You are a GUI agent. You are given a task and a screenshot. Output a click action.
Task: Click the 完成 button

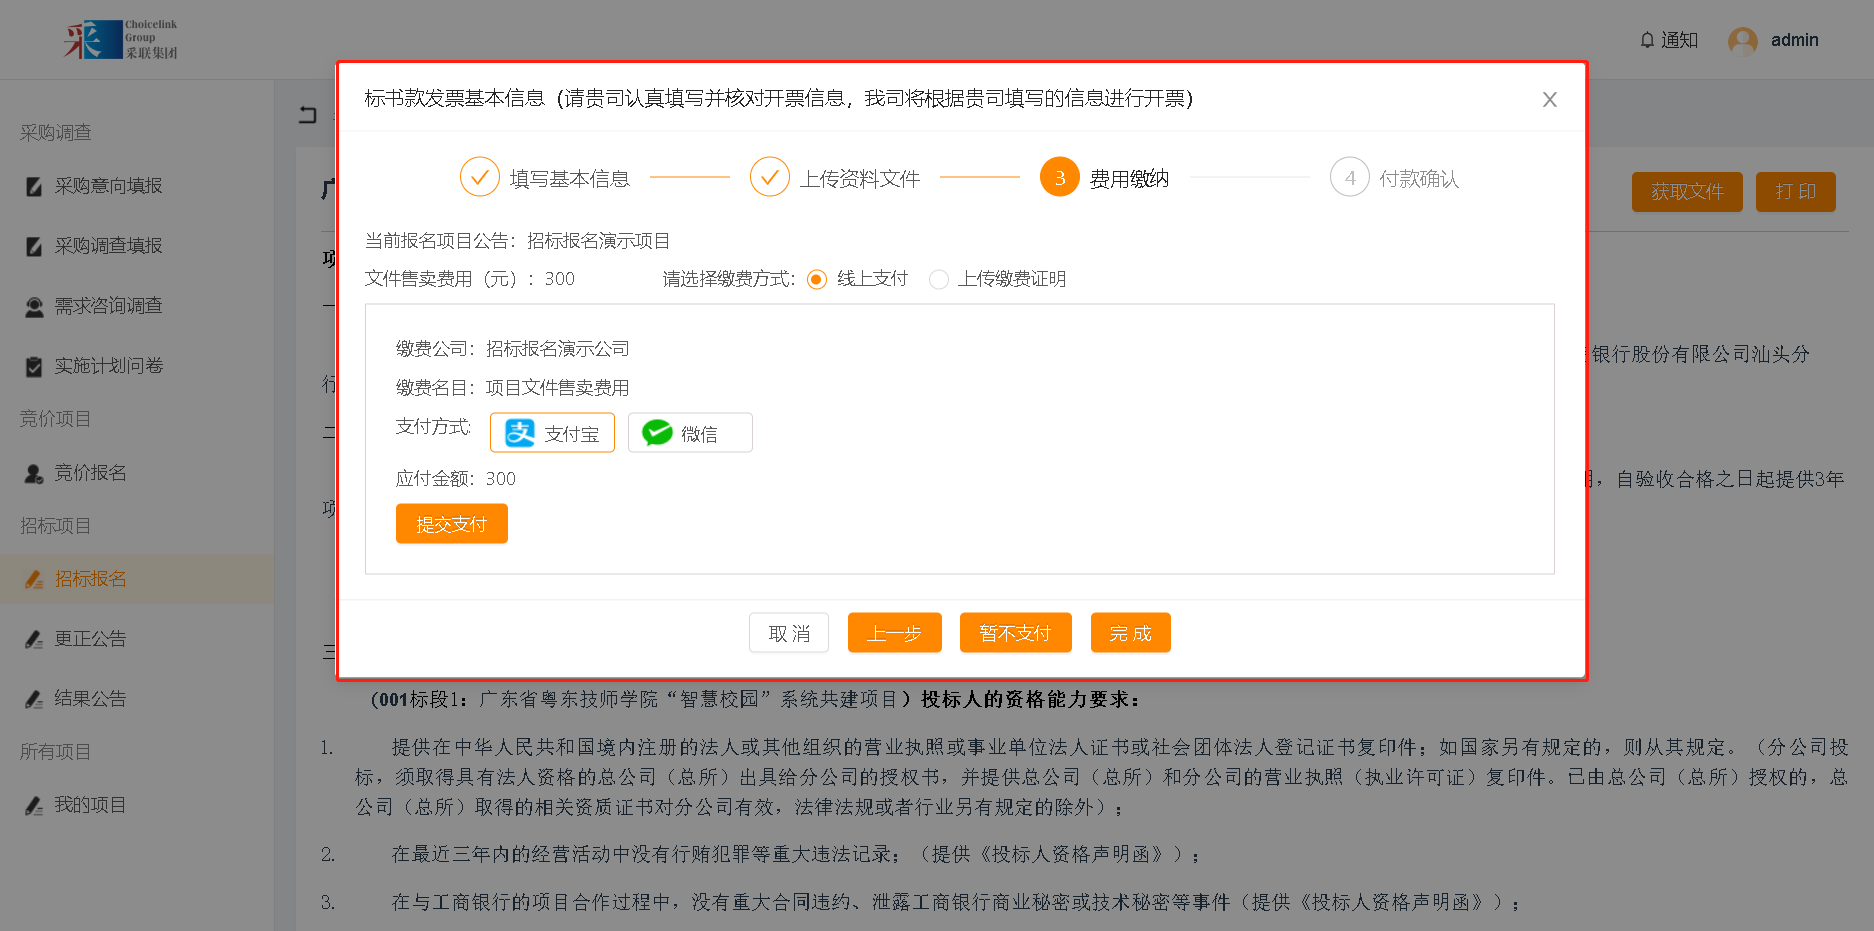click(x=1130, y=633)
